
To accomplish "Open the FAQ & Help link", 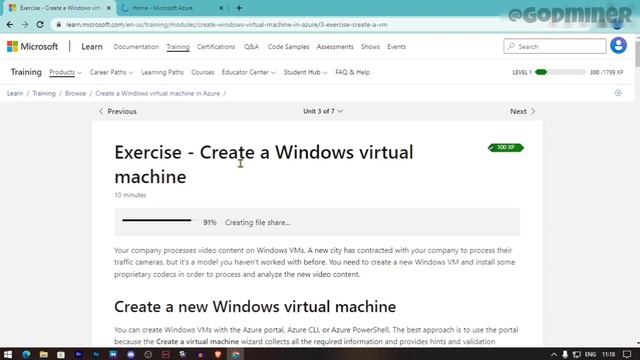I will point(352,72).
